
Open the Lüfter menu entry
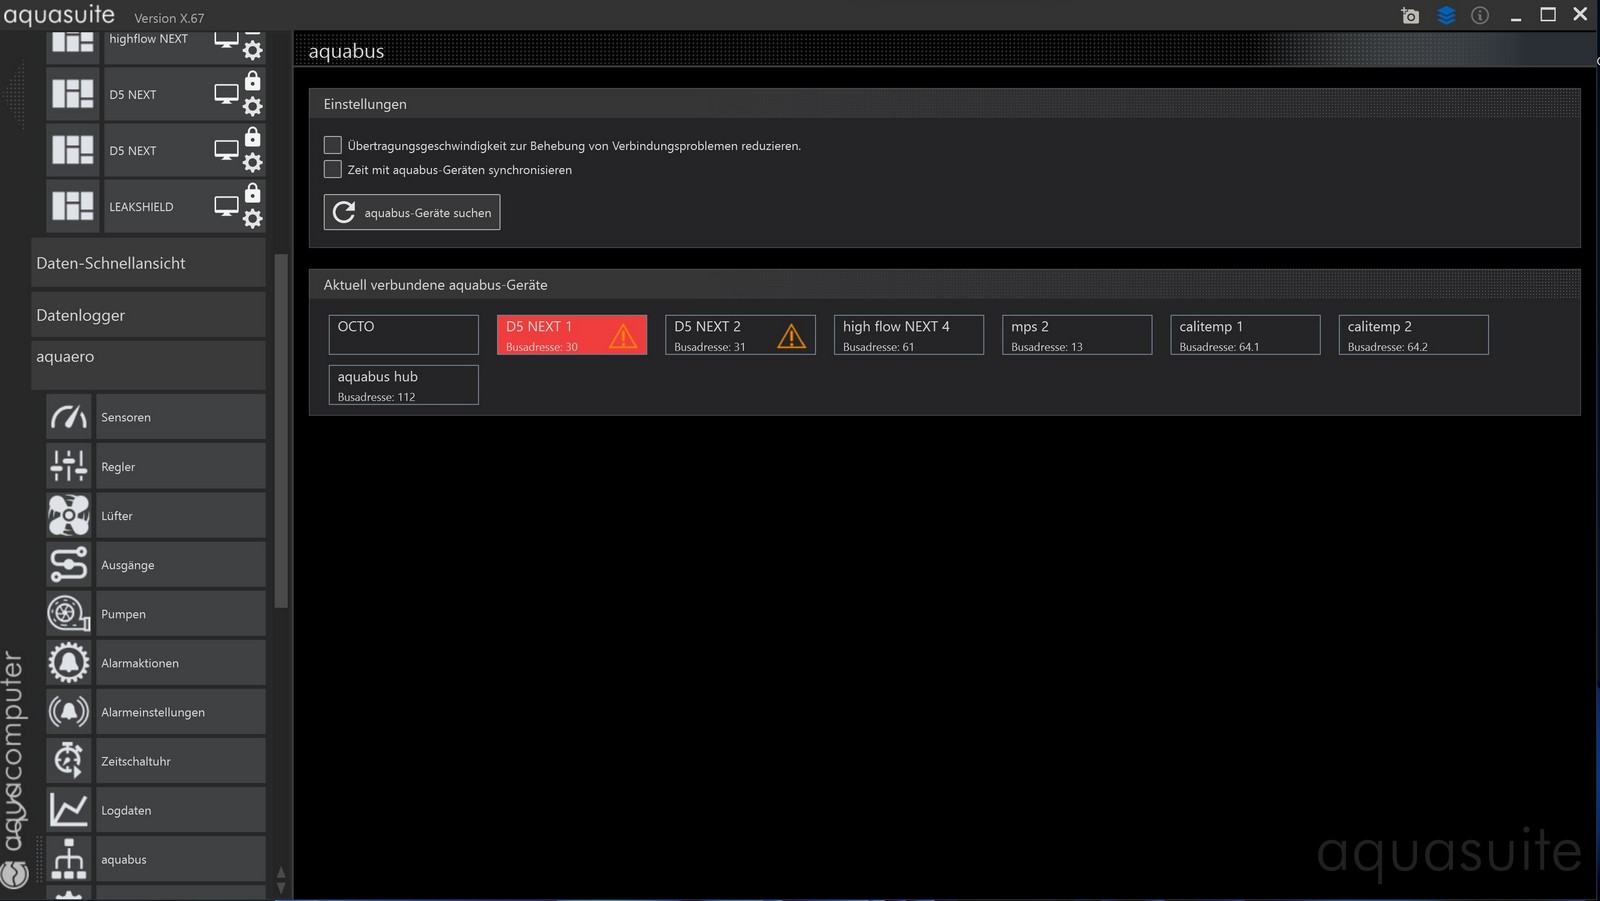(181, 515)
